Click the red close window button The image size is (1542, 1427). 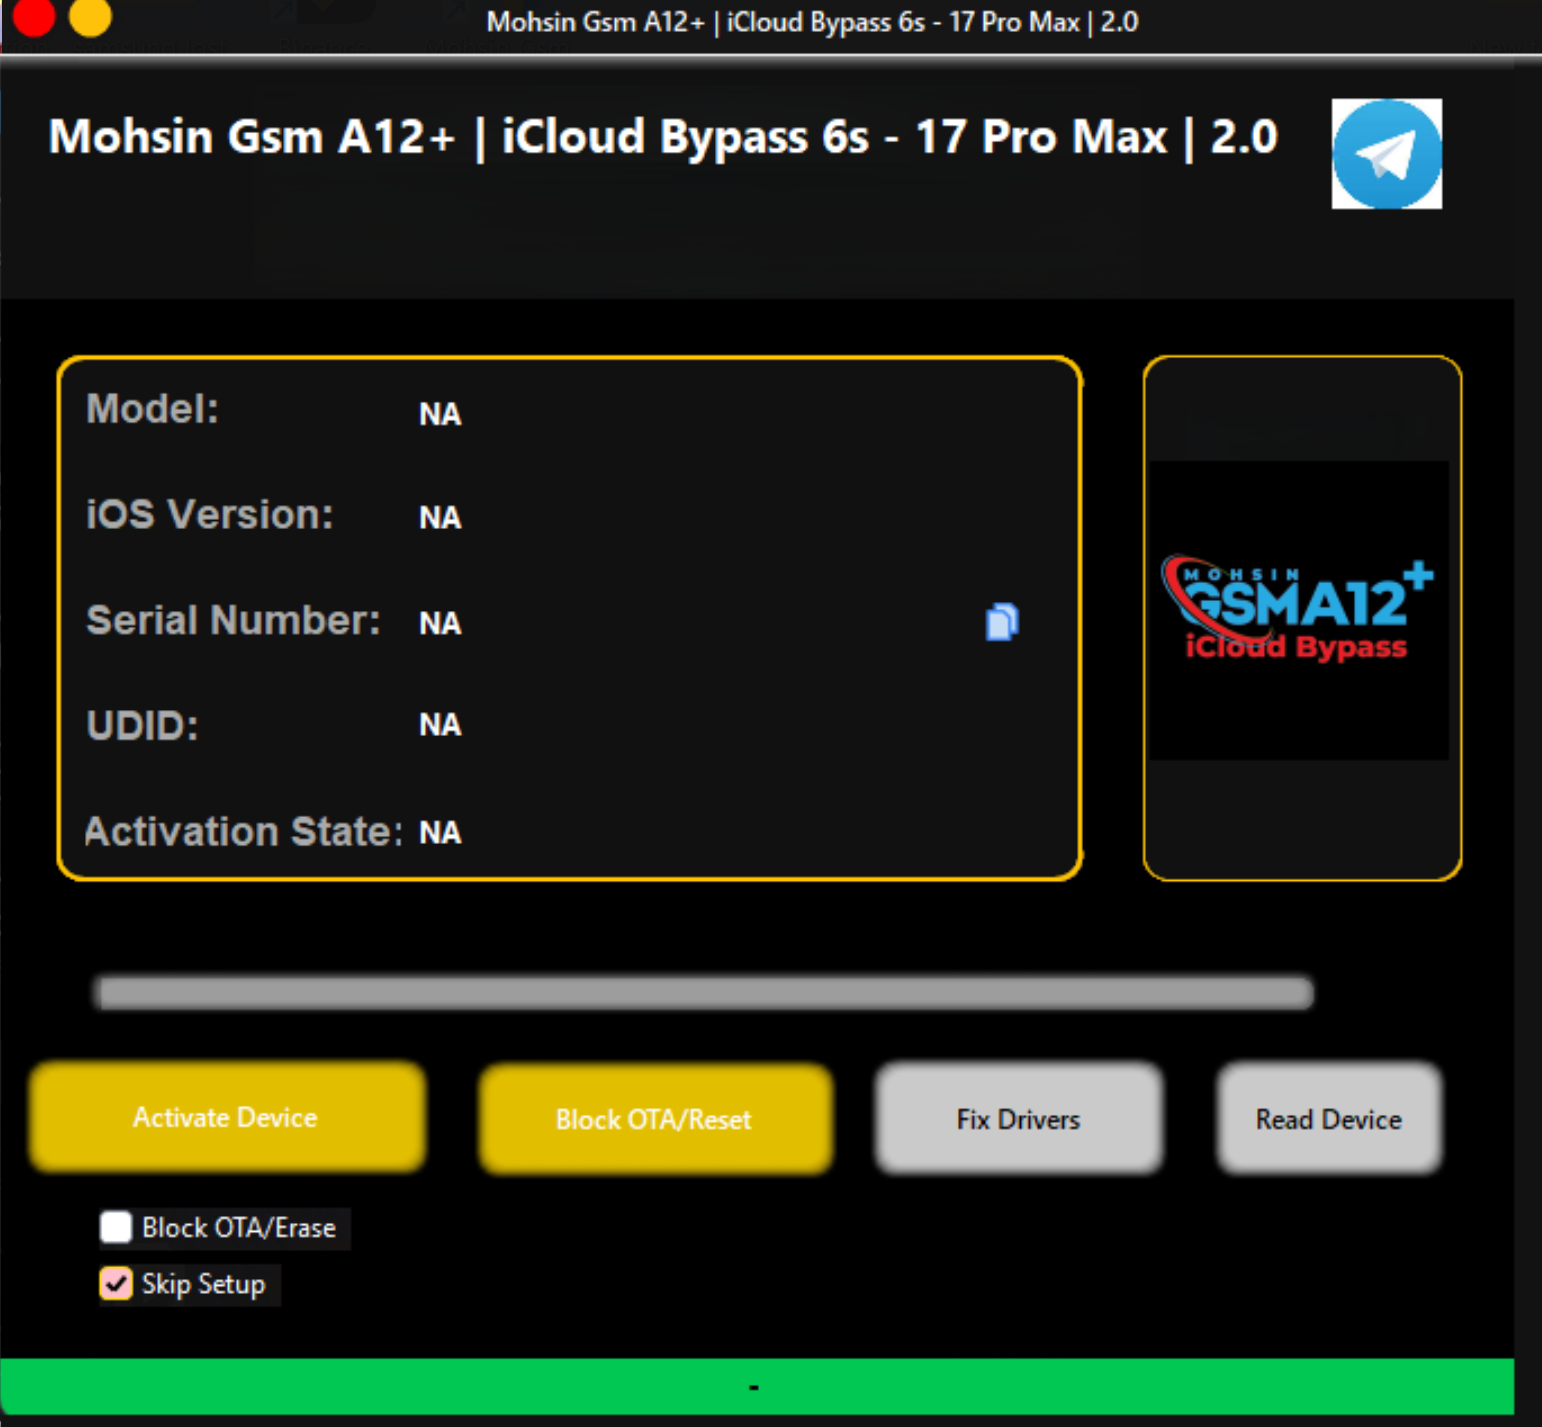33,17
